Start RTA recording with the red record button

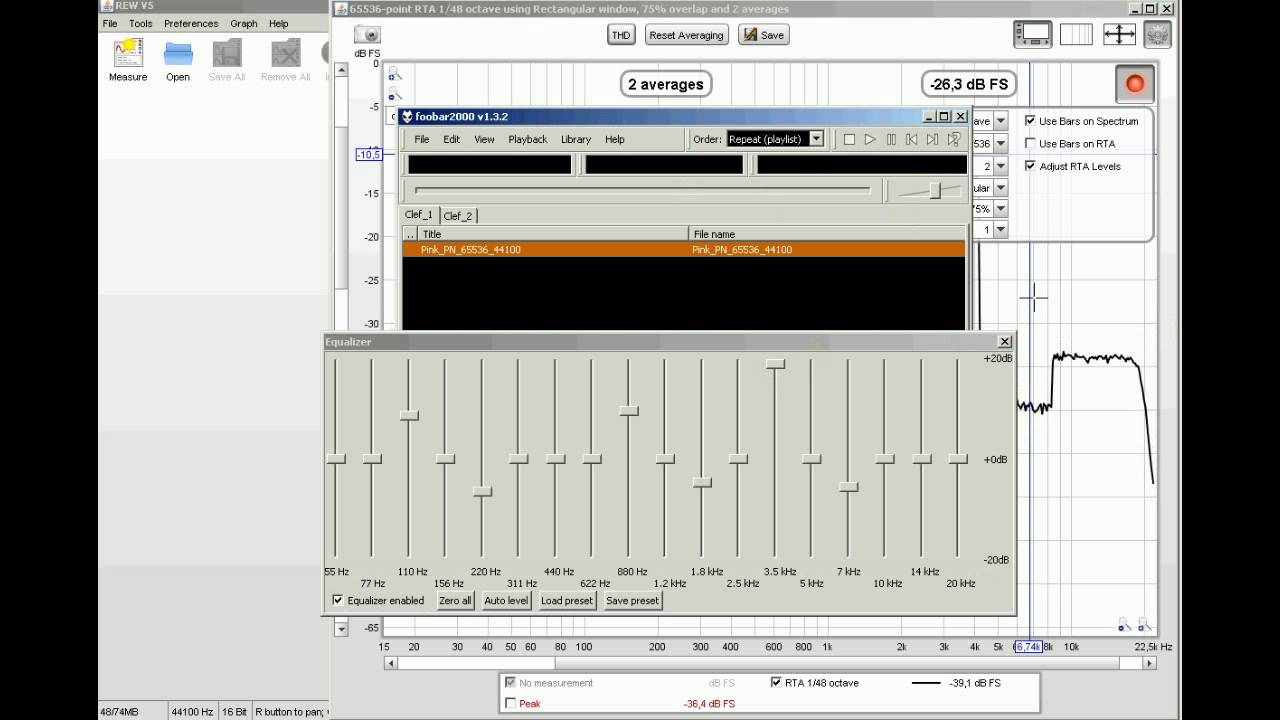(1135, 84)
